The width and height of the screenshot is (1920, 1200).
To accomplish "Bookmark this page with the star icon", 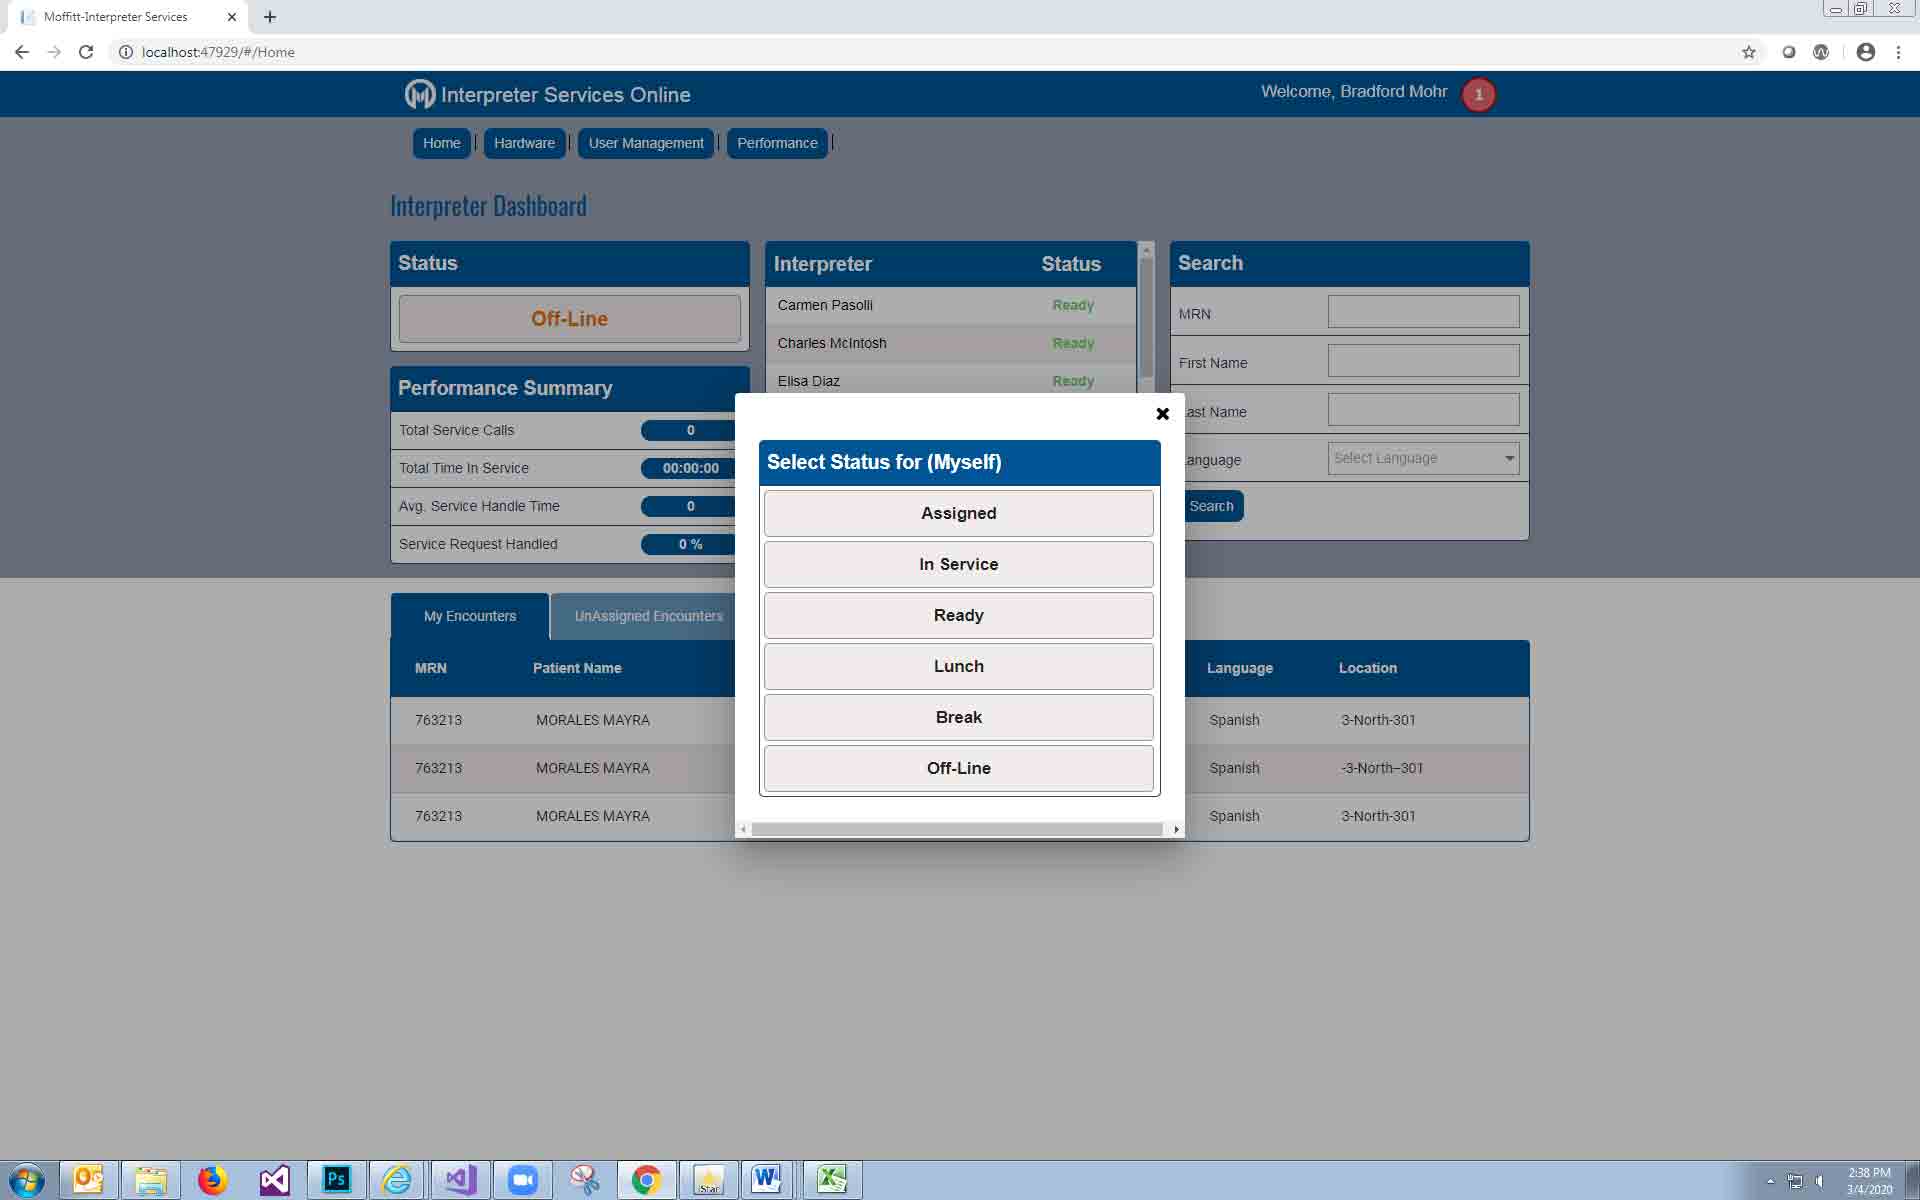I will pyautogui.click(x=1748, y=52).
